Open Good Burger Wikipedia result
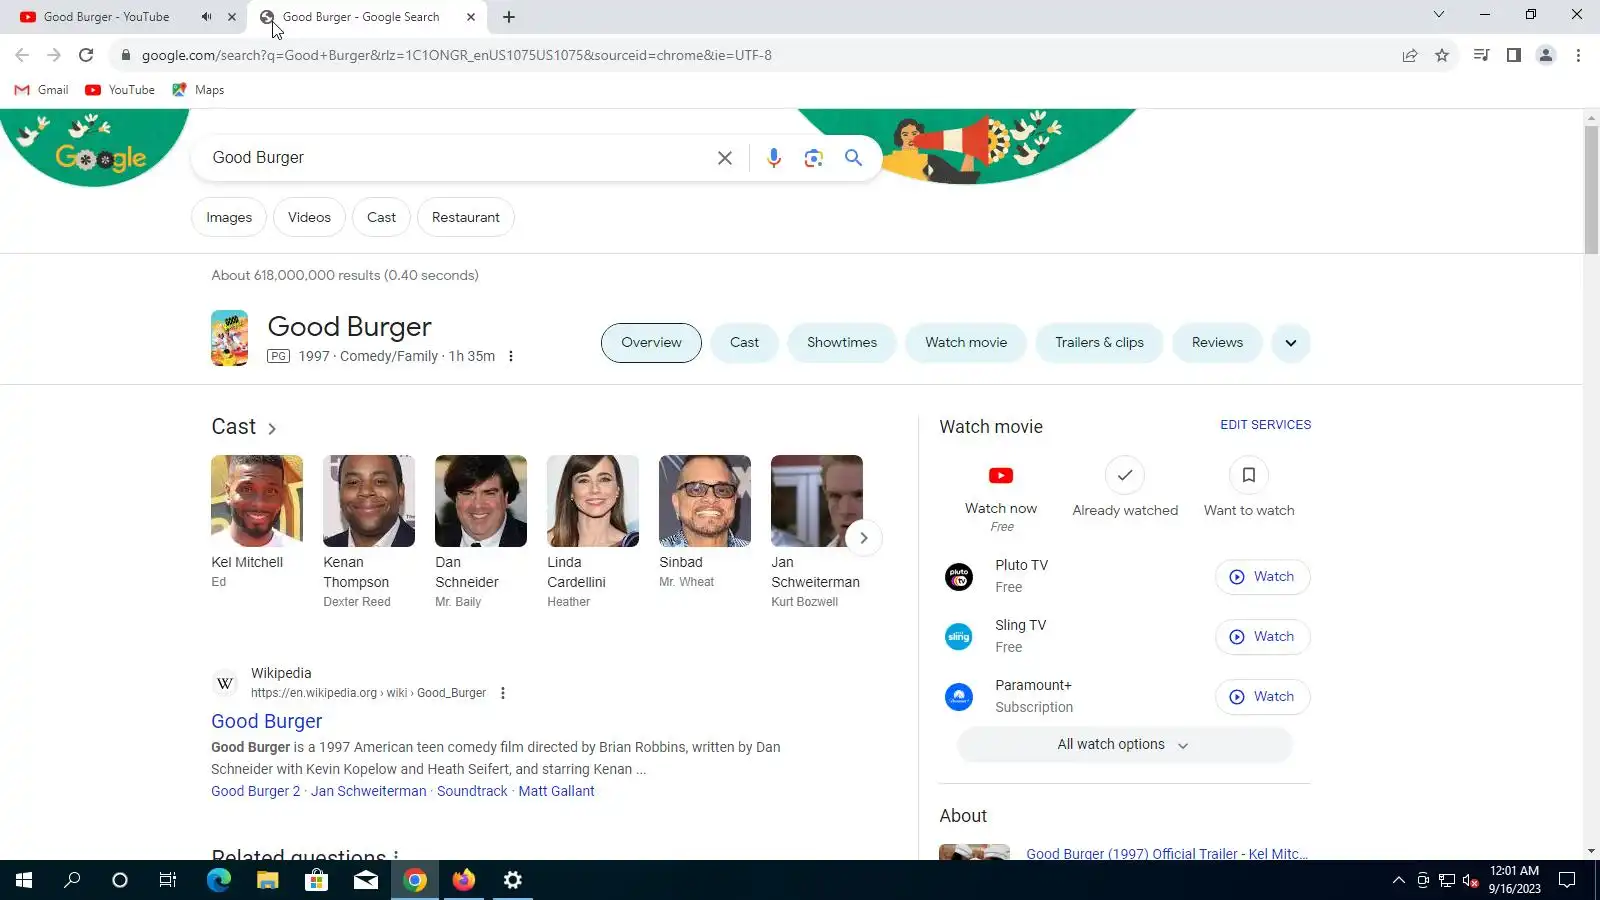This screenshot has height=900, width=1600. click(267, 721)
